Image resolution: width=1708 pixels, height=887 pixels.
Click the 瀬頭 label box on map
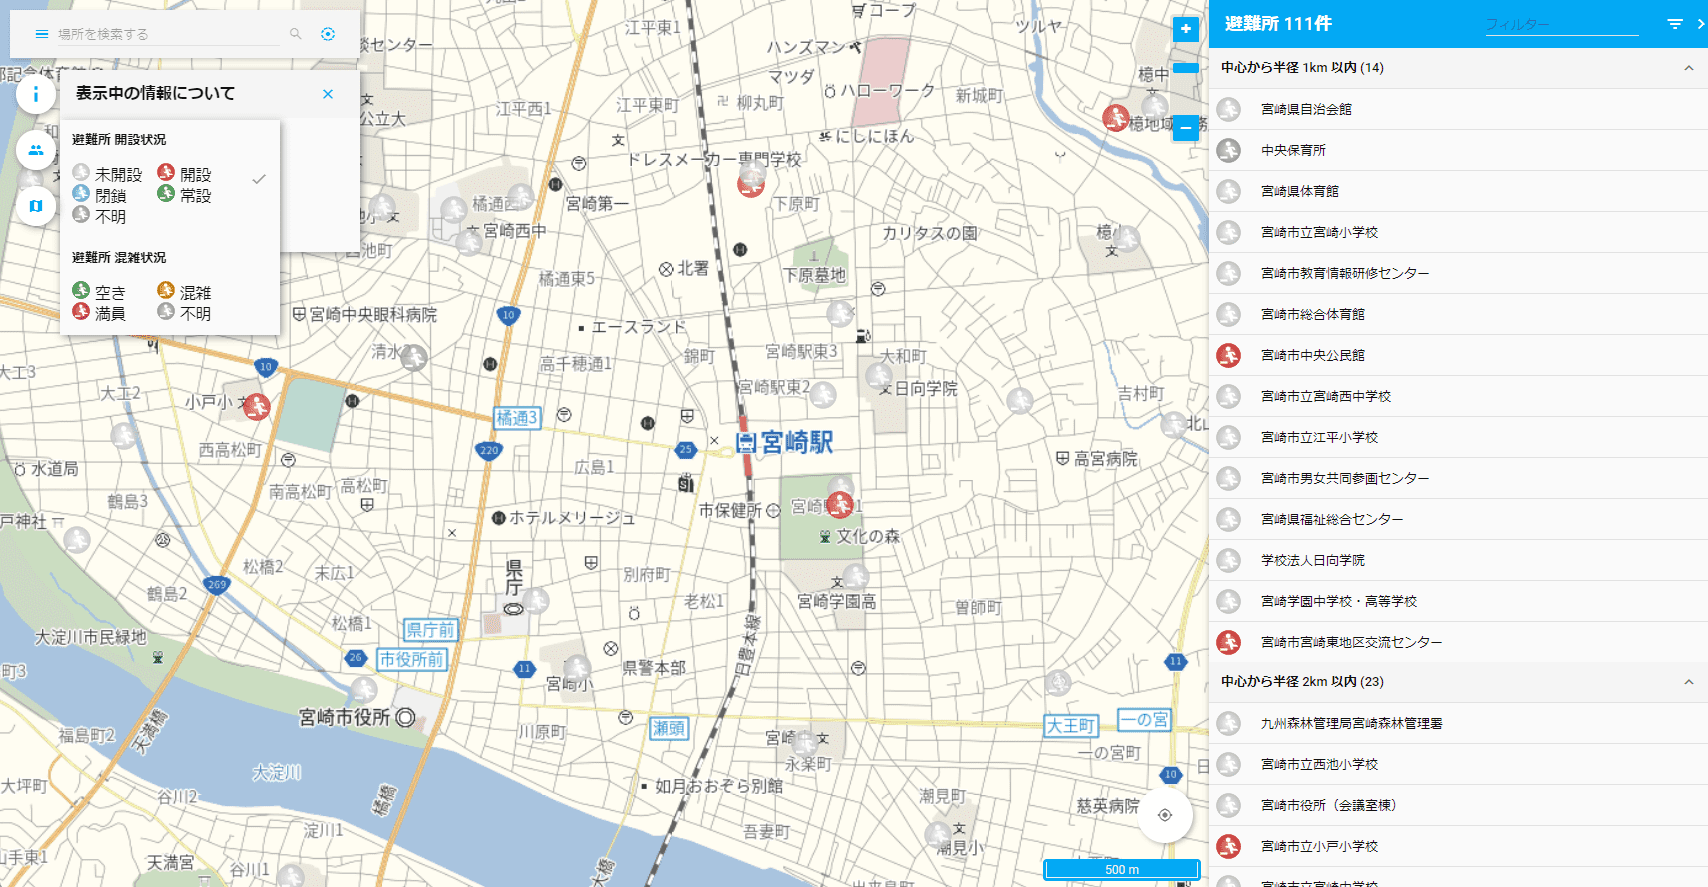[x=669, y=728]
